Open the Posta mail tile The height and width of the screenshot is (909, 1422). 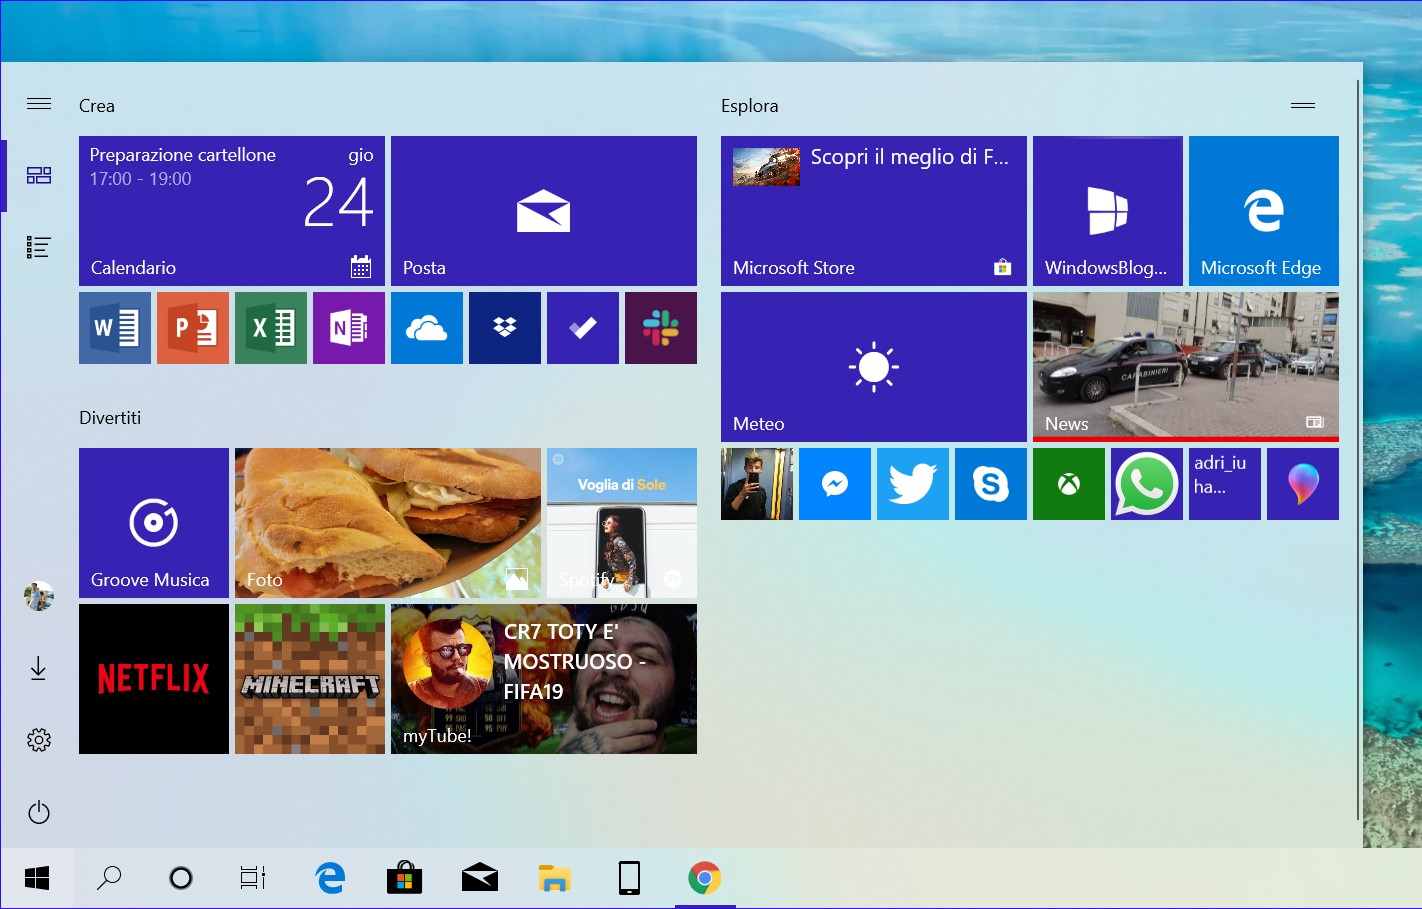coord(544,211)
